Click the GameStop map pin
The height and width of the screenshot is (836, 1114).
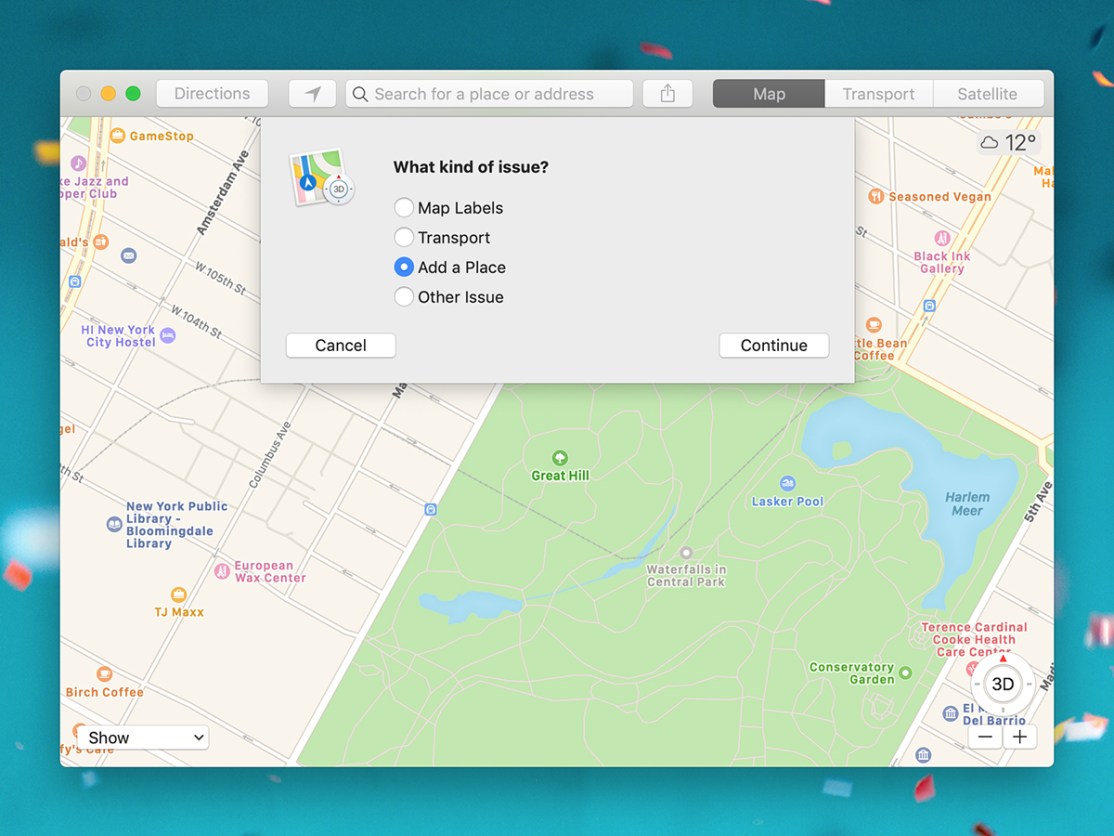click(x=118, y=136)
